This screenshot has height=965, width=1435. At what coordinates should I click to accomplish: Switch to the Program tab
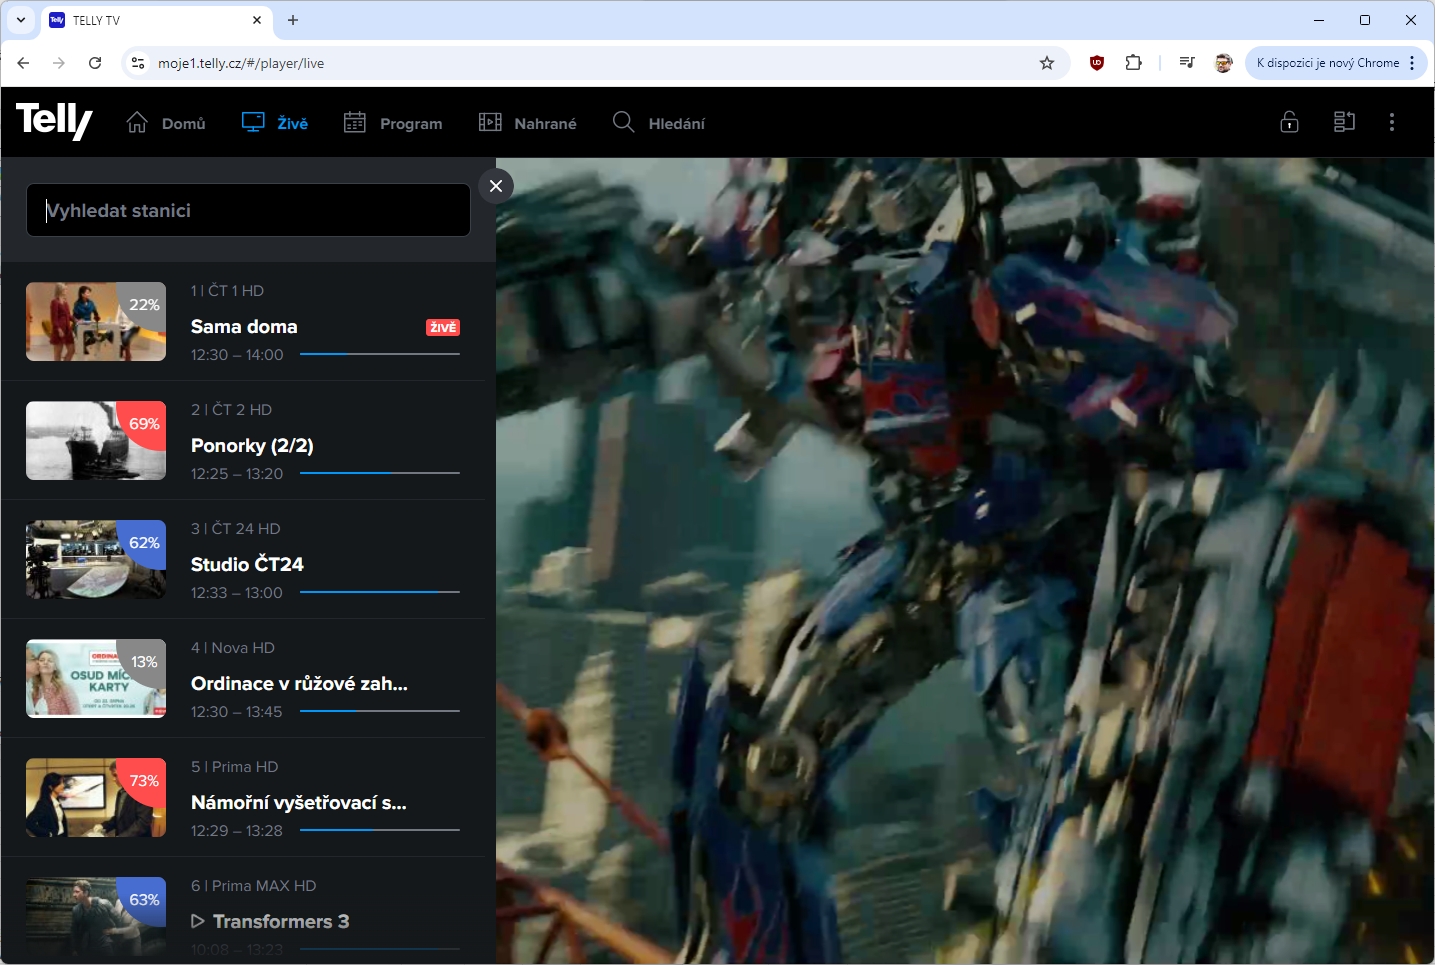pos(393,123)
